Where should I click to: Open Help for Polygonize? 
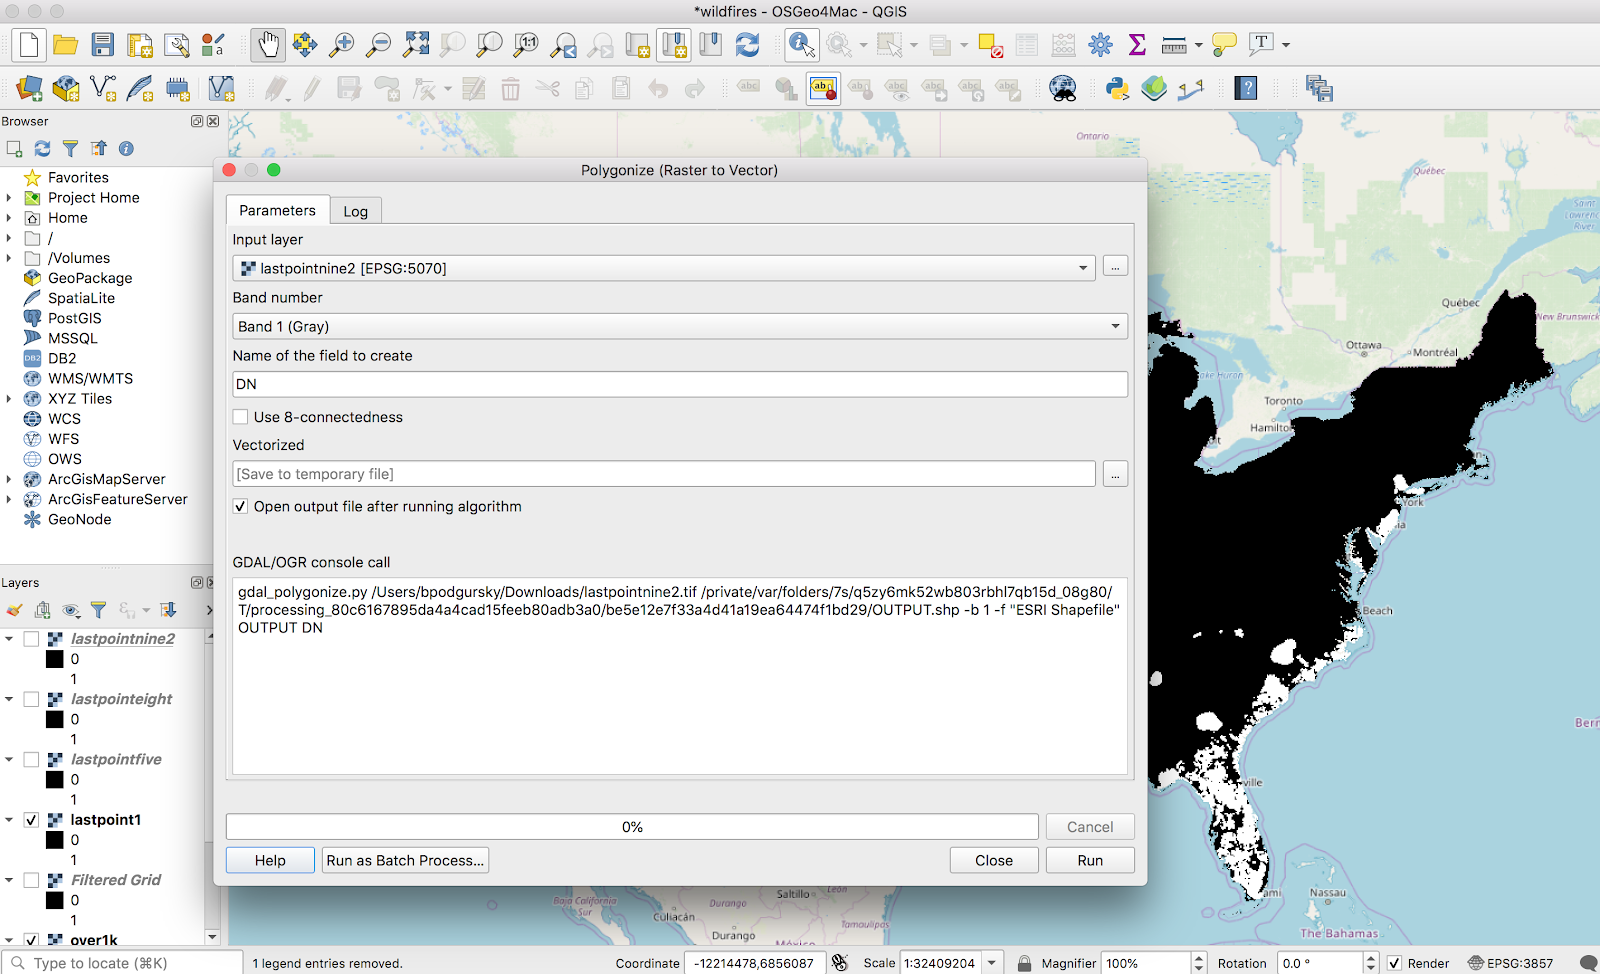pos(270,860)
